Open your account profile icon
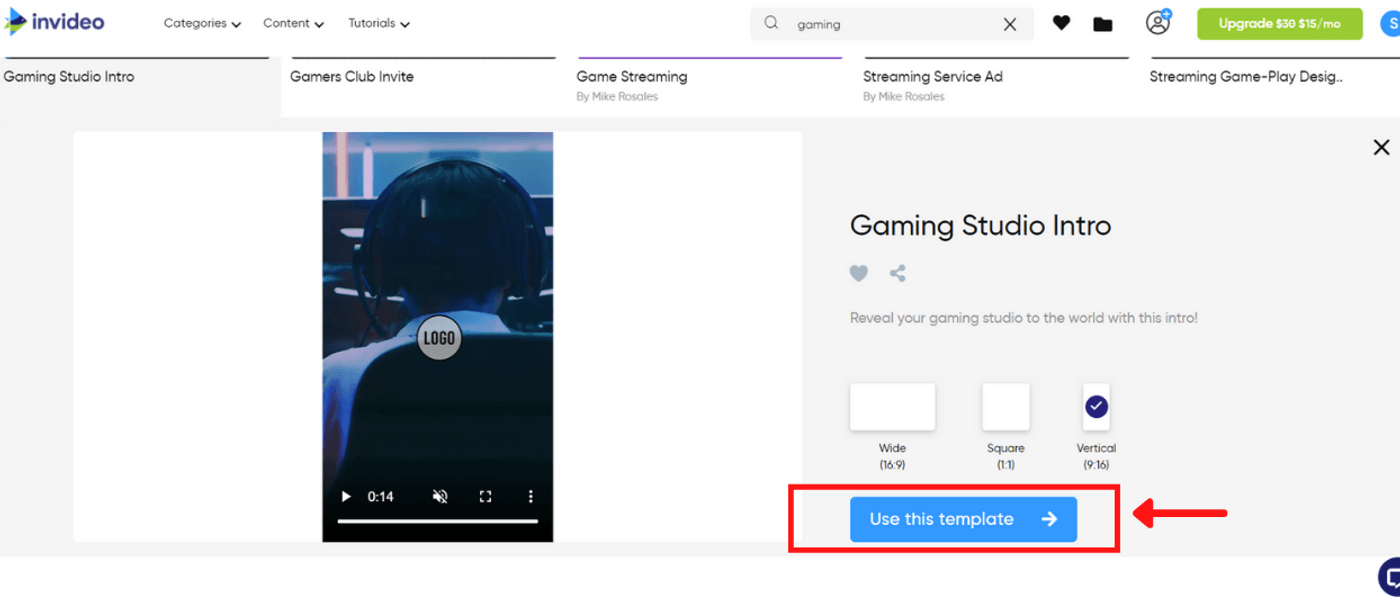The image size is (1400, 605). click(1157, 22)
